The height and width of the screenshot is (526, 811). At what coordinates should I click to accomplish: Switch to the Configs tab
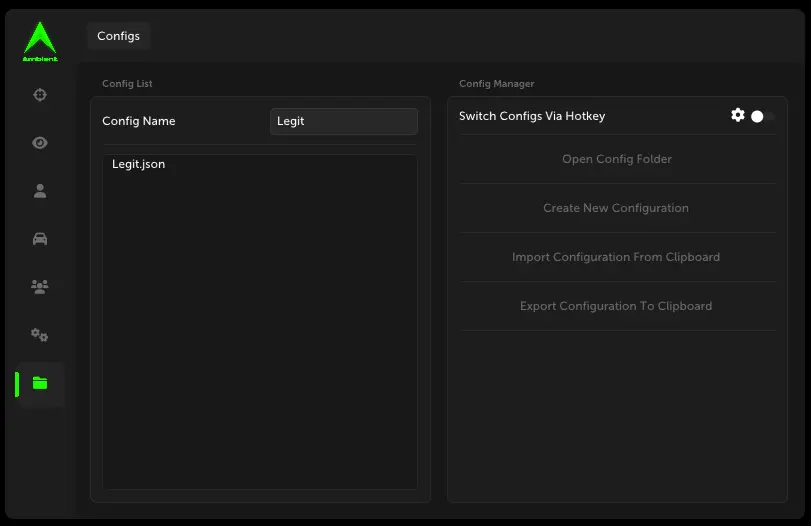[118, 36]
